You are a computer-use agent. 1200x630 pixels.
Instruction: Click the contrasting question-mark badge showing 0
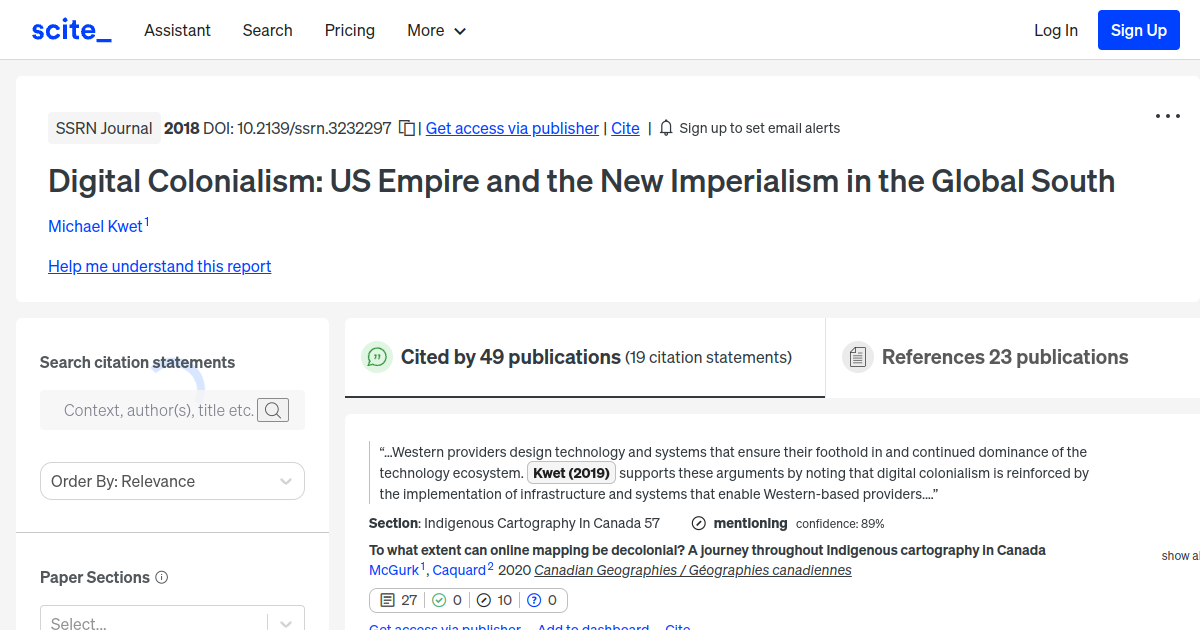[543, 600]
